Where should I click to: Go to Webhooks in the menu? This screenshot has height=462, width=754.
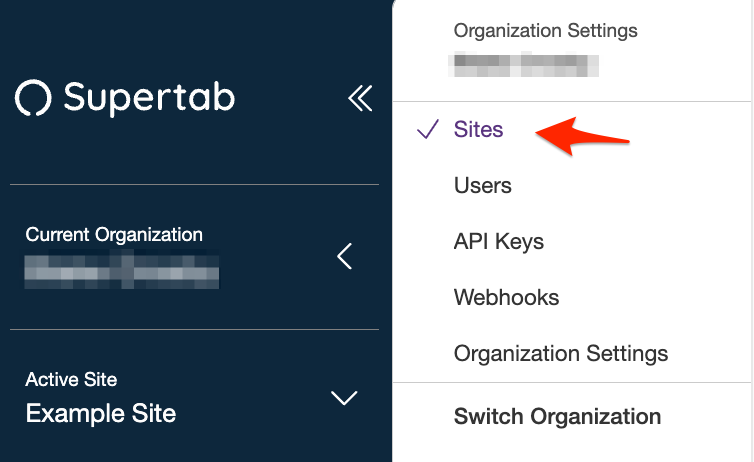506,297
